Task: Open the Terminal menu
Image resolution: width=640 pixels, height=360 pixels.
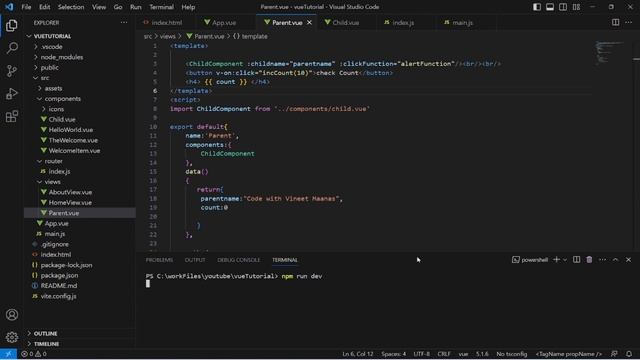Action: click(161, 7)
